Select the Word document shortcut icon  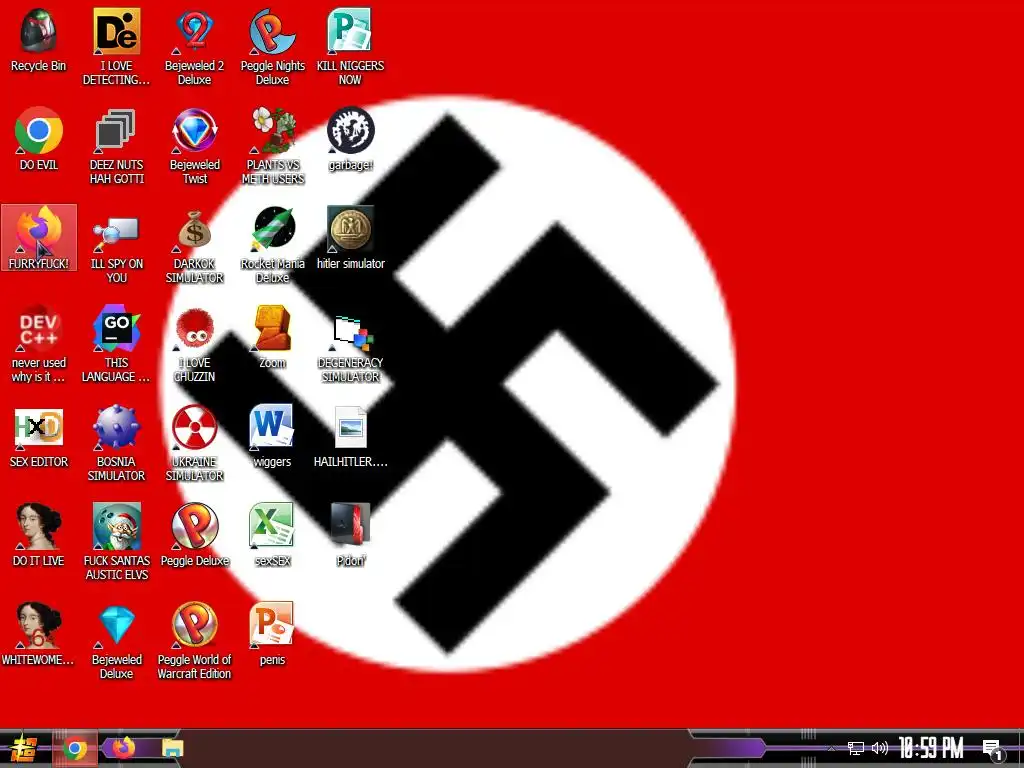click(271, 428)
